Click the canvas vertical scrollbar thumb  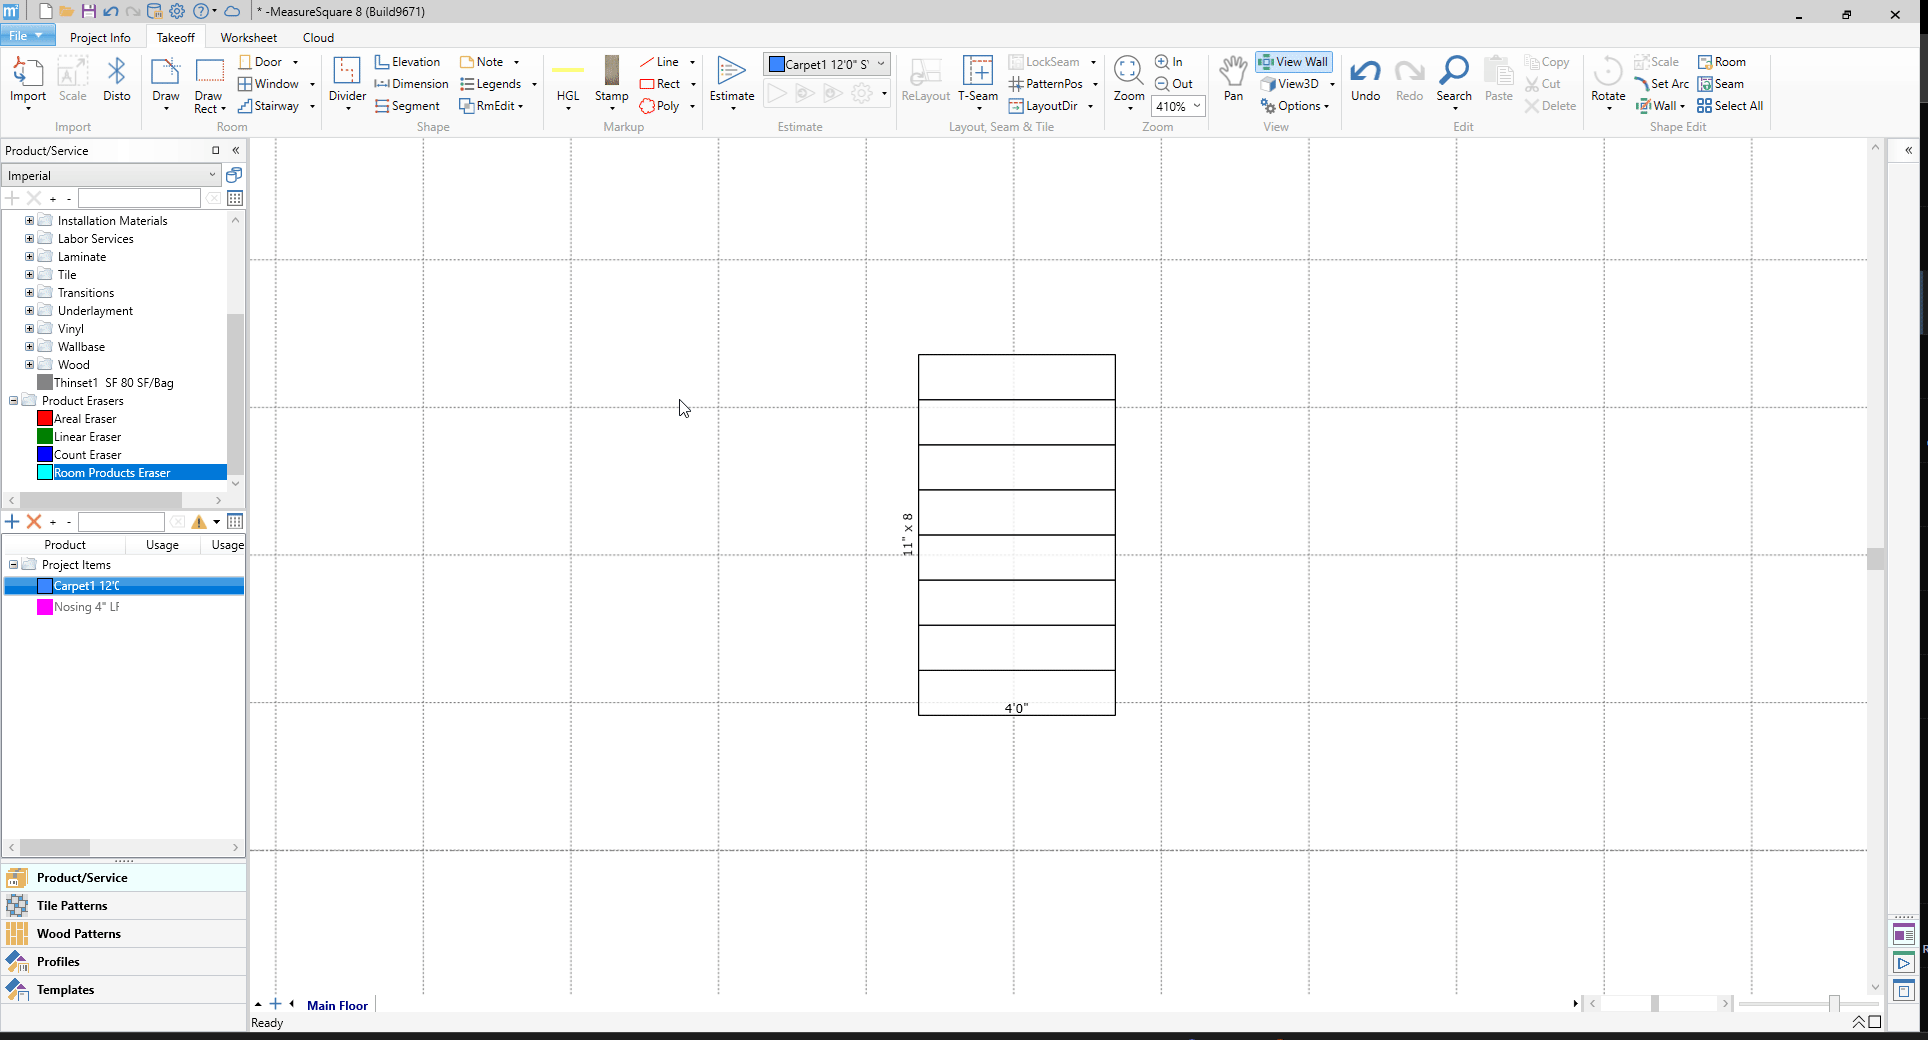pyautogui.click(x=1875, y=559)
